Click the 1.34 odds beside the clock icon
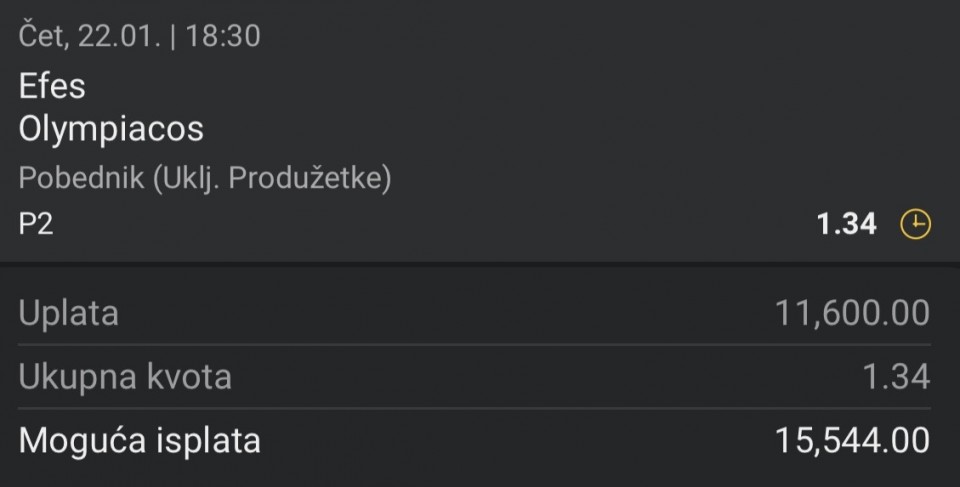Screen dimensions: 960x487 (846, 225)
